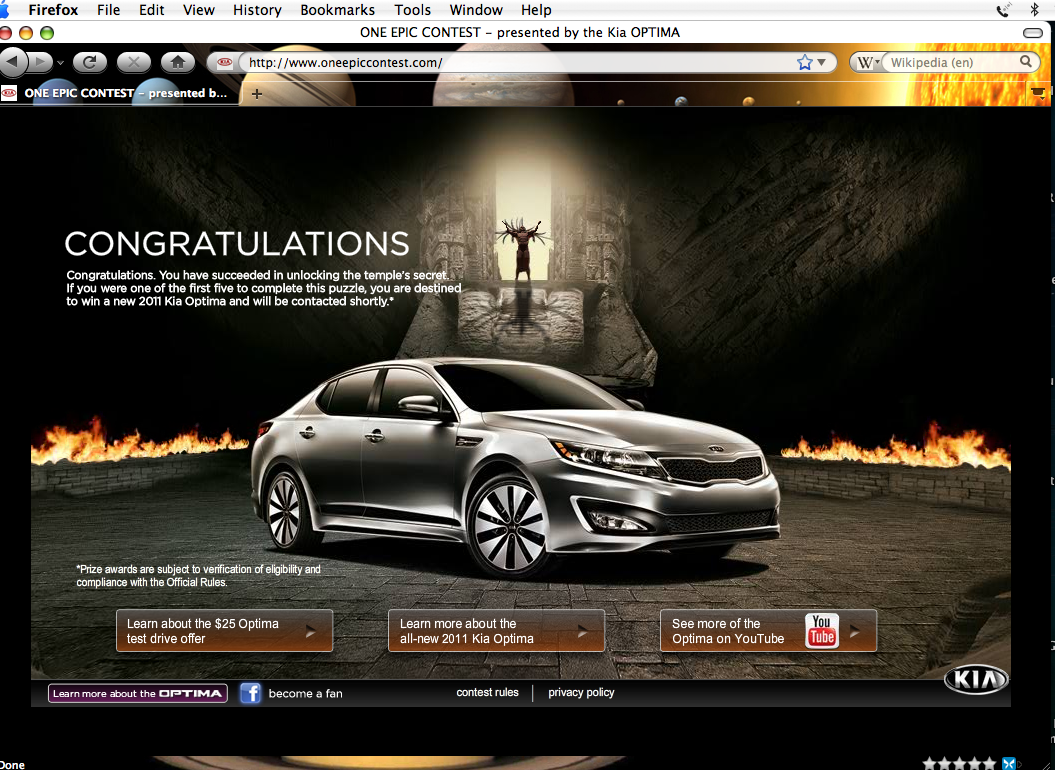
Task: Focus the address bar with oneepiccontest.com URL
Action: [518, 63]
